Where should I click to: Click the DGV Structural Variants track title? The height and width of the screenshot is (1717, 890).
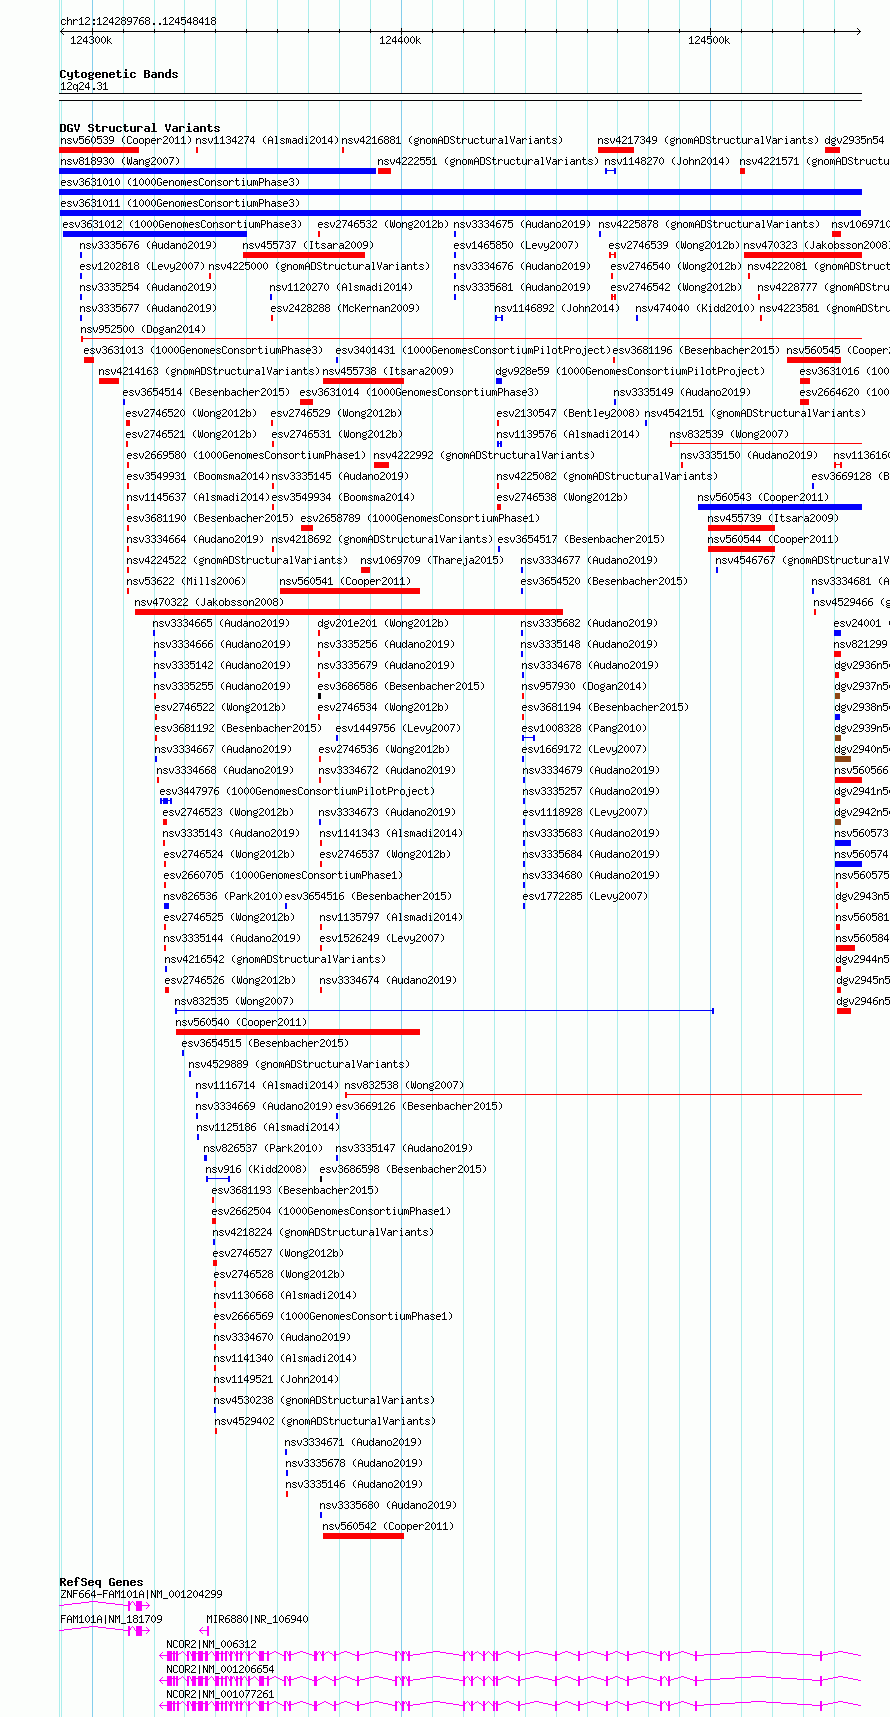click(140, 128)
